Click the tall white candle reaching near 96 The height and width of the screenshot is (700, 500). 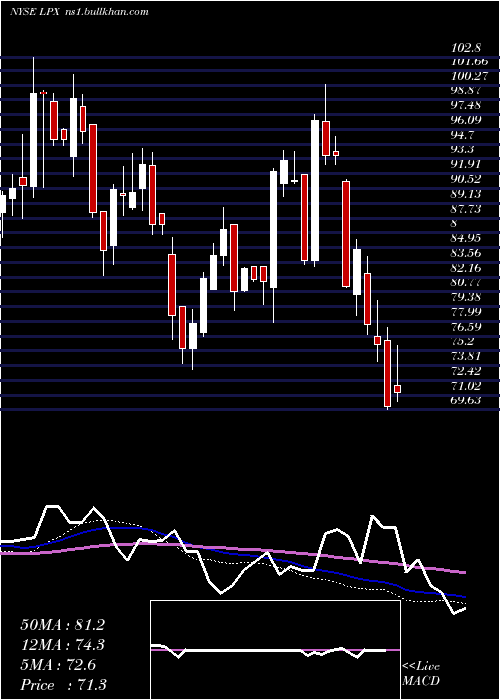(x=315, y=190)
